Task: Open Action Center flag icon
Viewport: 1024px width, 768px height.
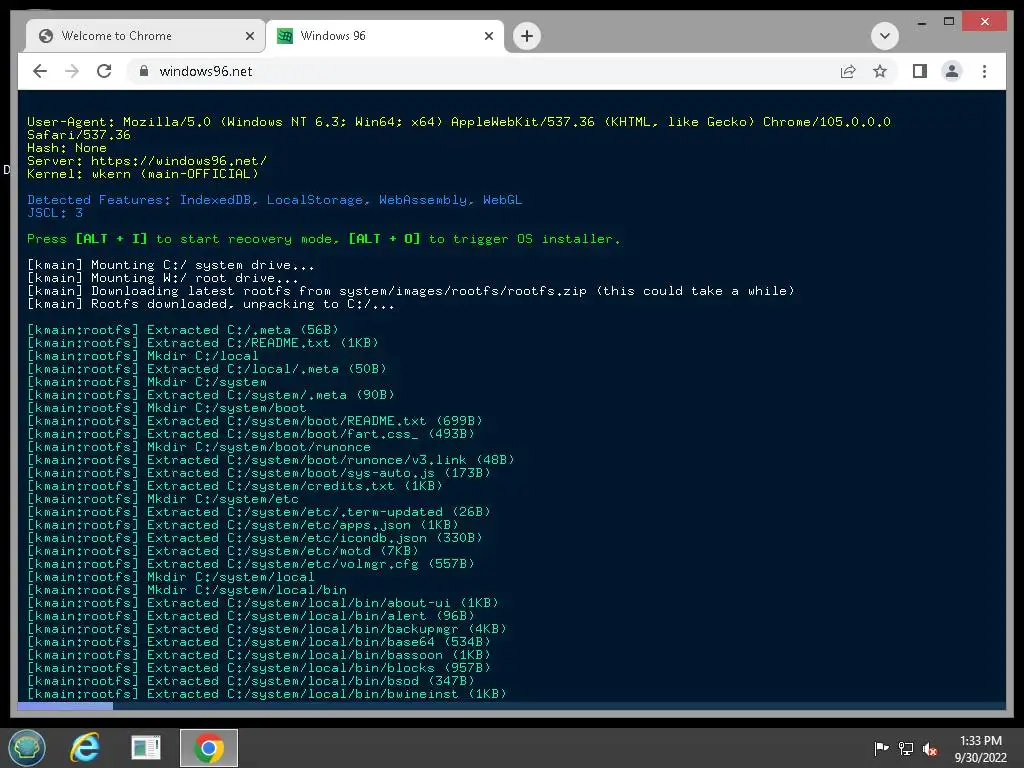Action: tap(881, 748)
